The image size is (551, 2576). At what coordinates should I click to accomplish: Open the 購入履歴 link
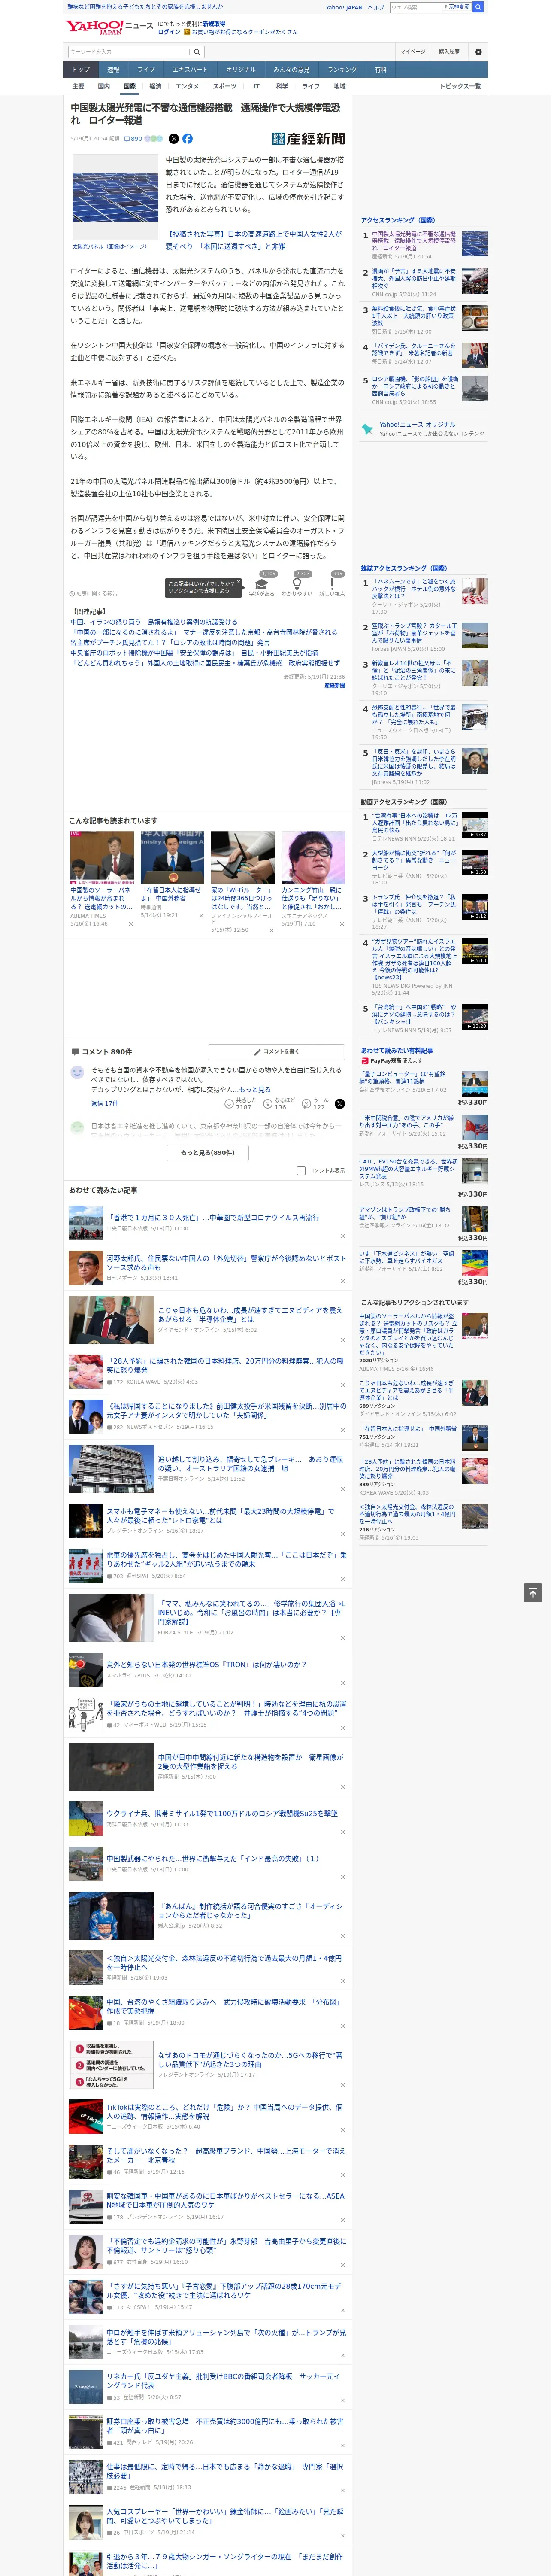pyautogui.click(x=449, y=51)
